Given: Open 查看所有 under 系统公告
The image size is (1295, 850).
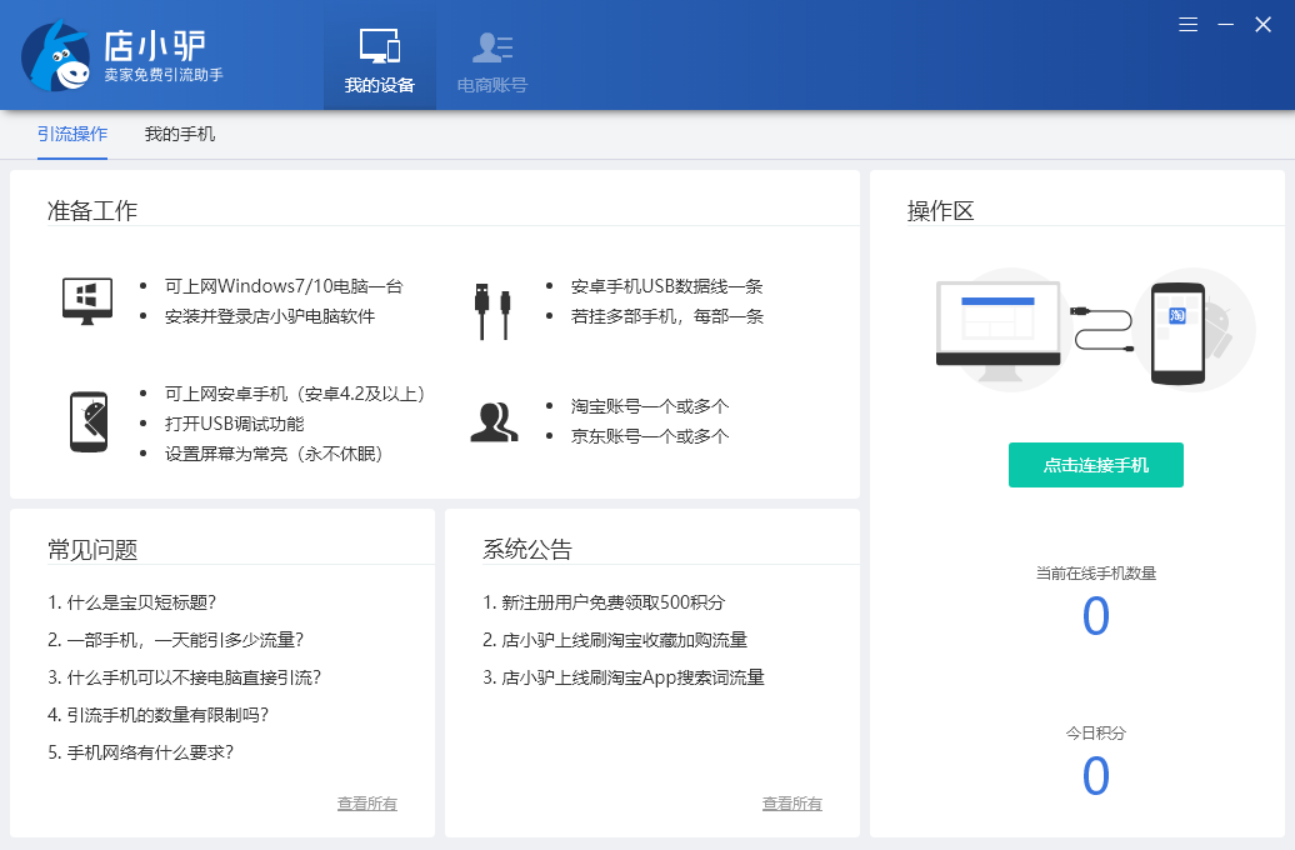Looking at the screenshot, I should coord(791,803).
